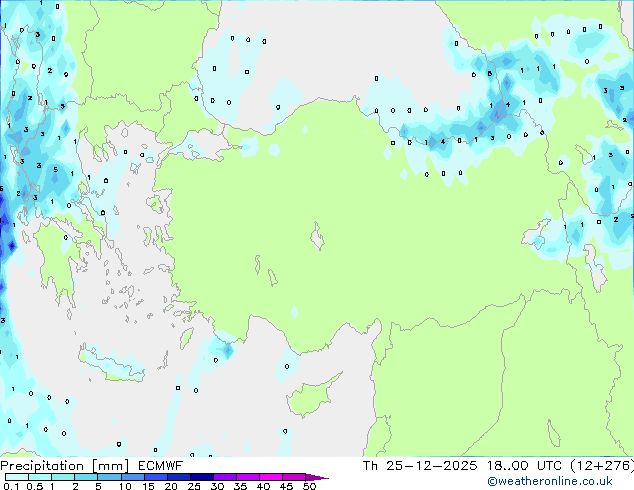This screenshot has width=634, height=490.
Task: Click the 1–2 mm legend color box
Action: (x=63, y=477)
